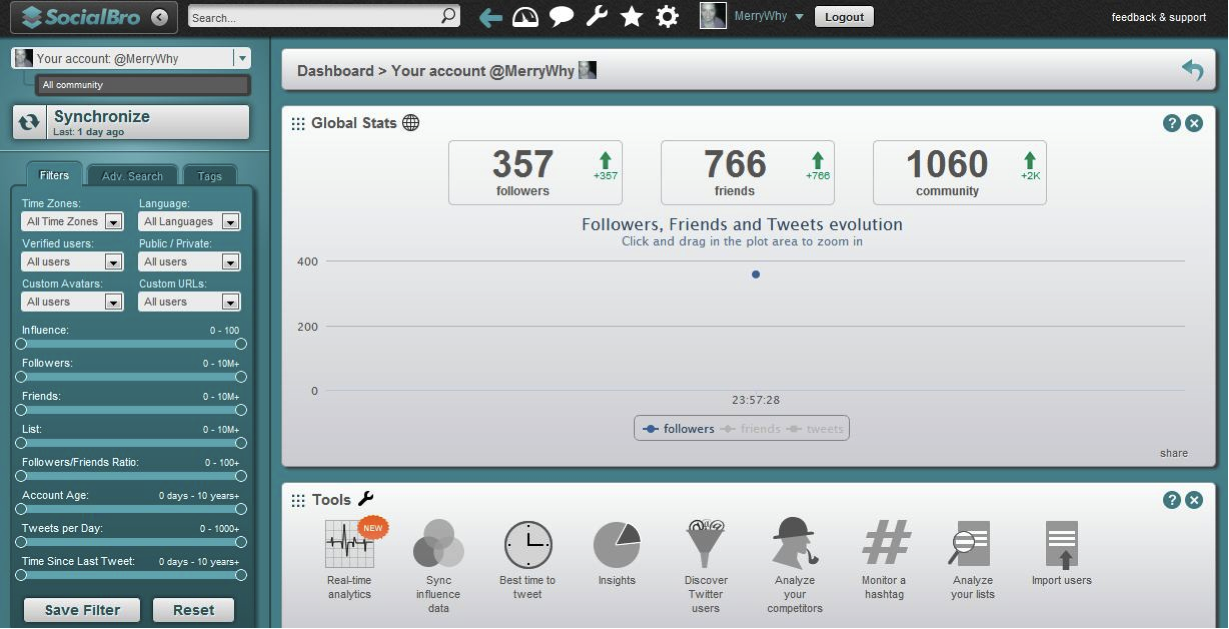Select the Filters tab
This screenshot has width=1229, height=629.
[x=54, y=175]
